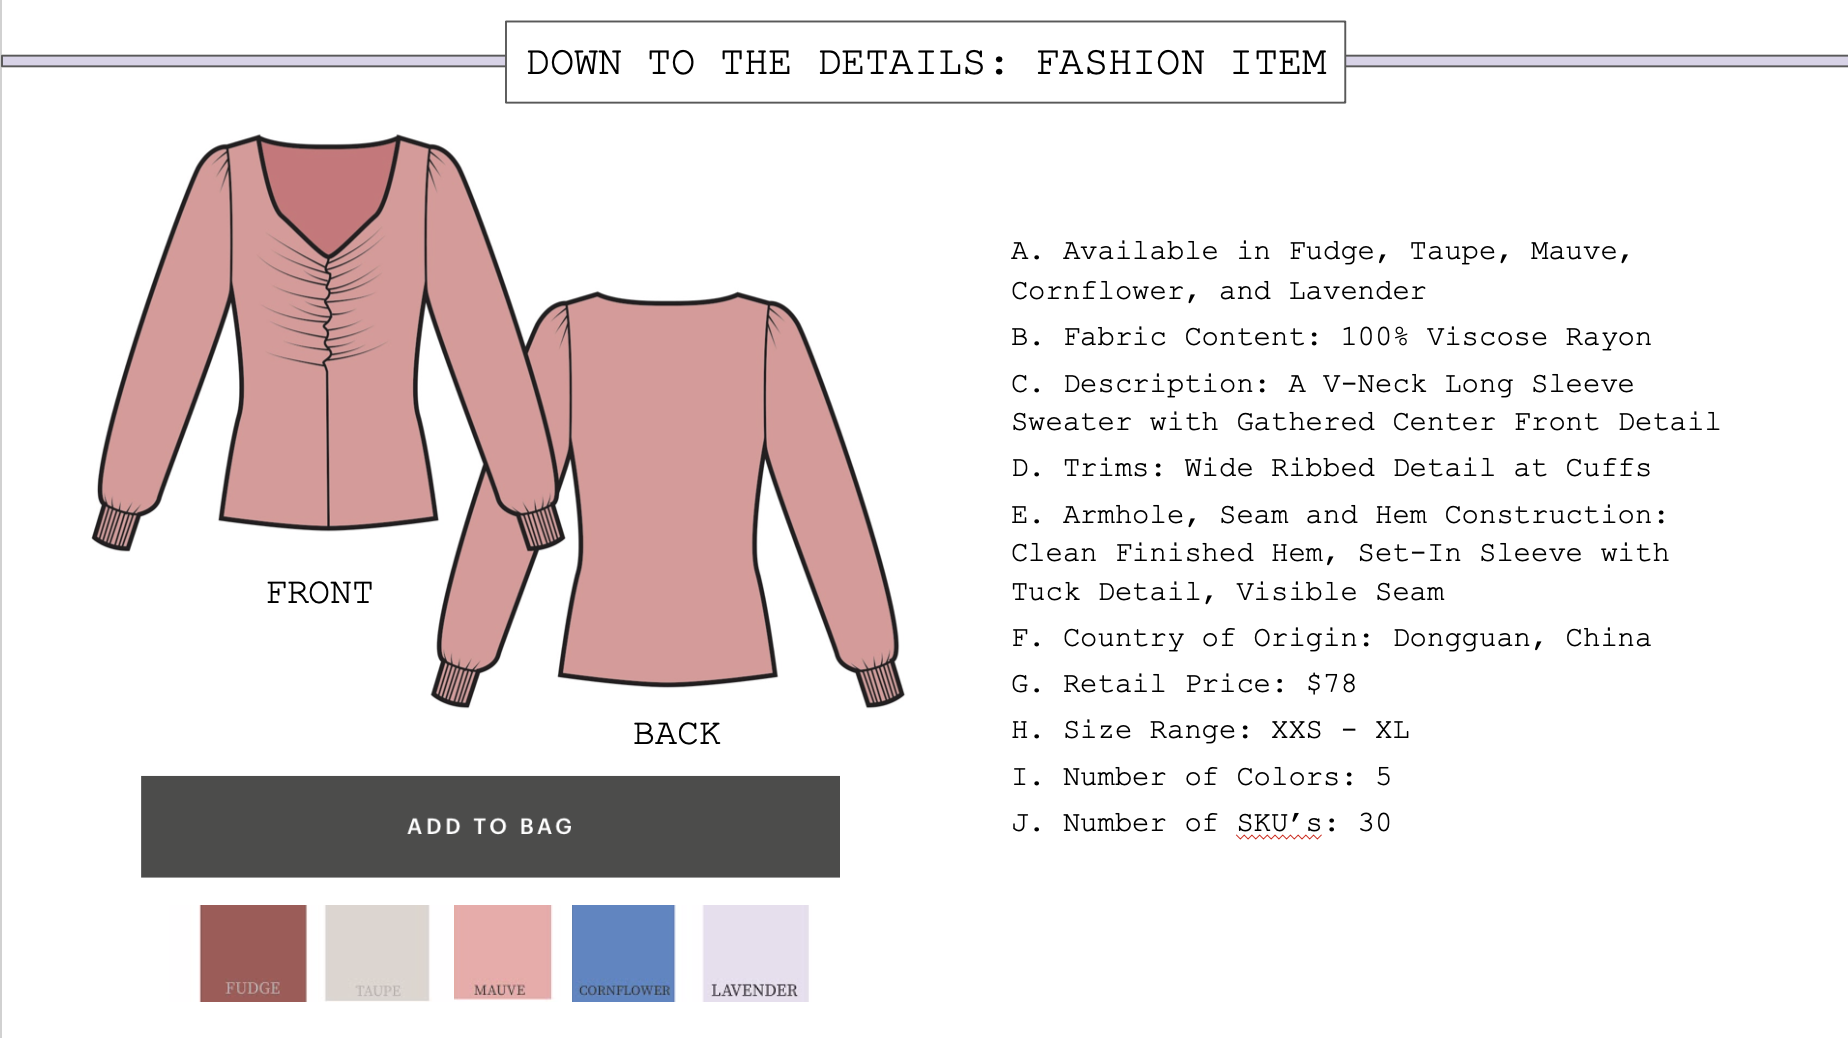
Task: Click the Retail Price $78 line
Action: pos(1184,684)
